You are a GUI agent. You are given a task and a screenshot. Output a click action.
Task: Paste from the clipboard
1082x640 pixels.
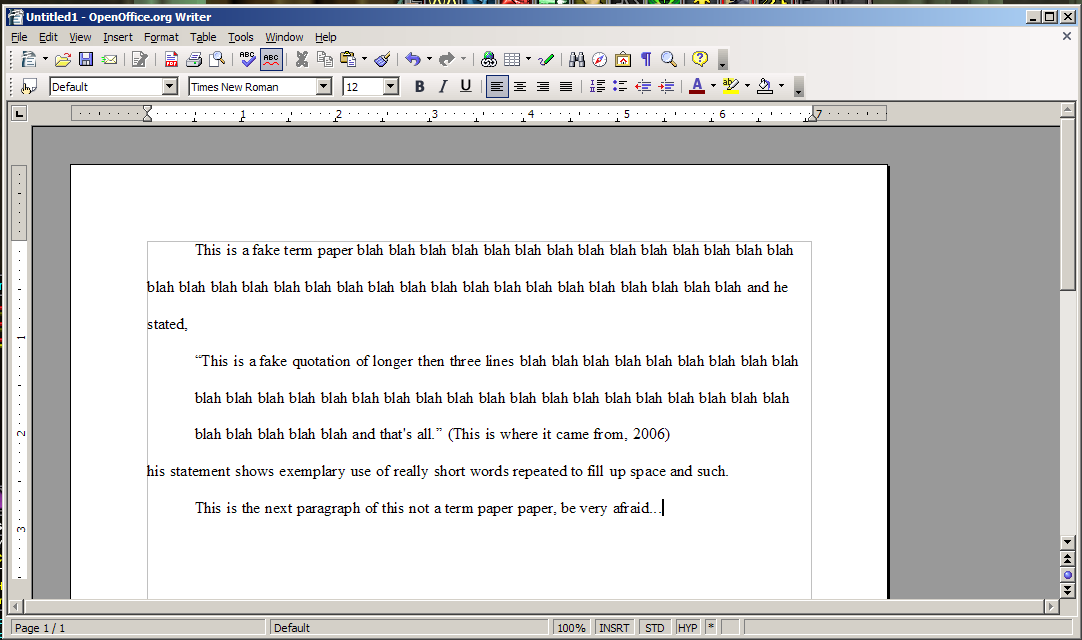coord(348,60)
